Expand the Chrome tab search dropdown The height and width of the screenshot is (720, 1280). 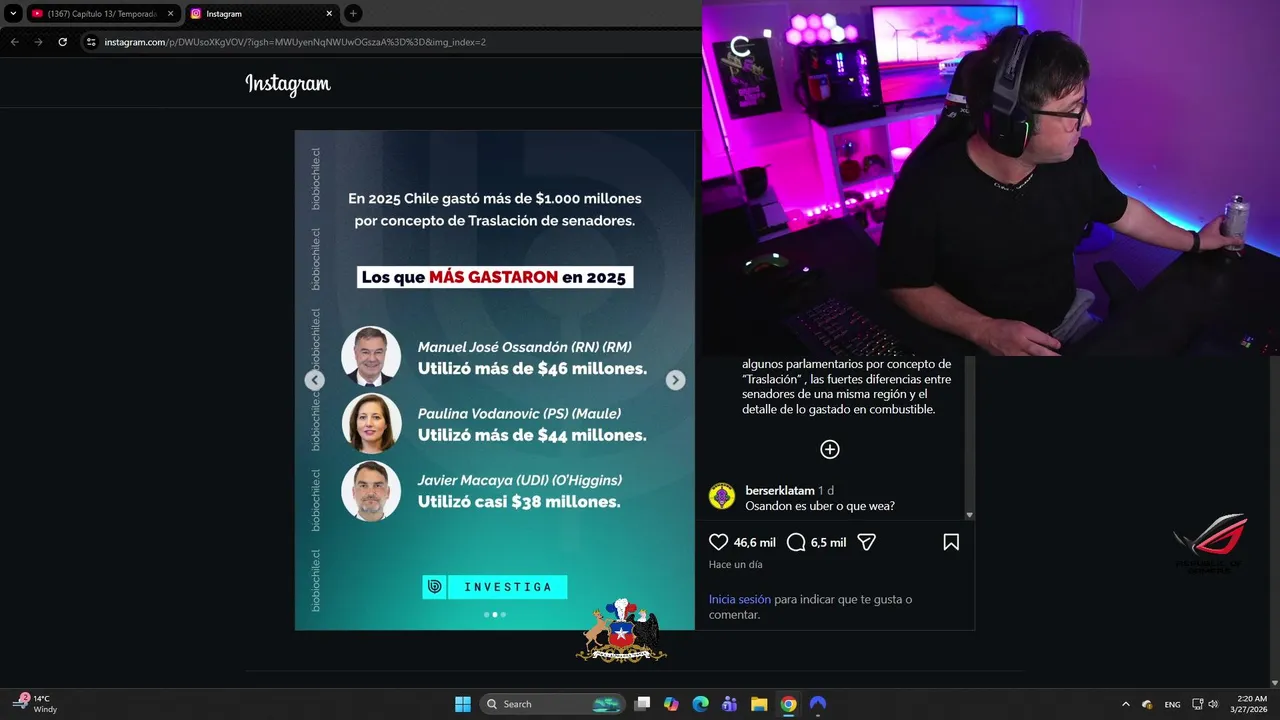[13, 13]
